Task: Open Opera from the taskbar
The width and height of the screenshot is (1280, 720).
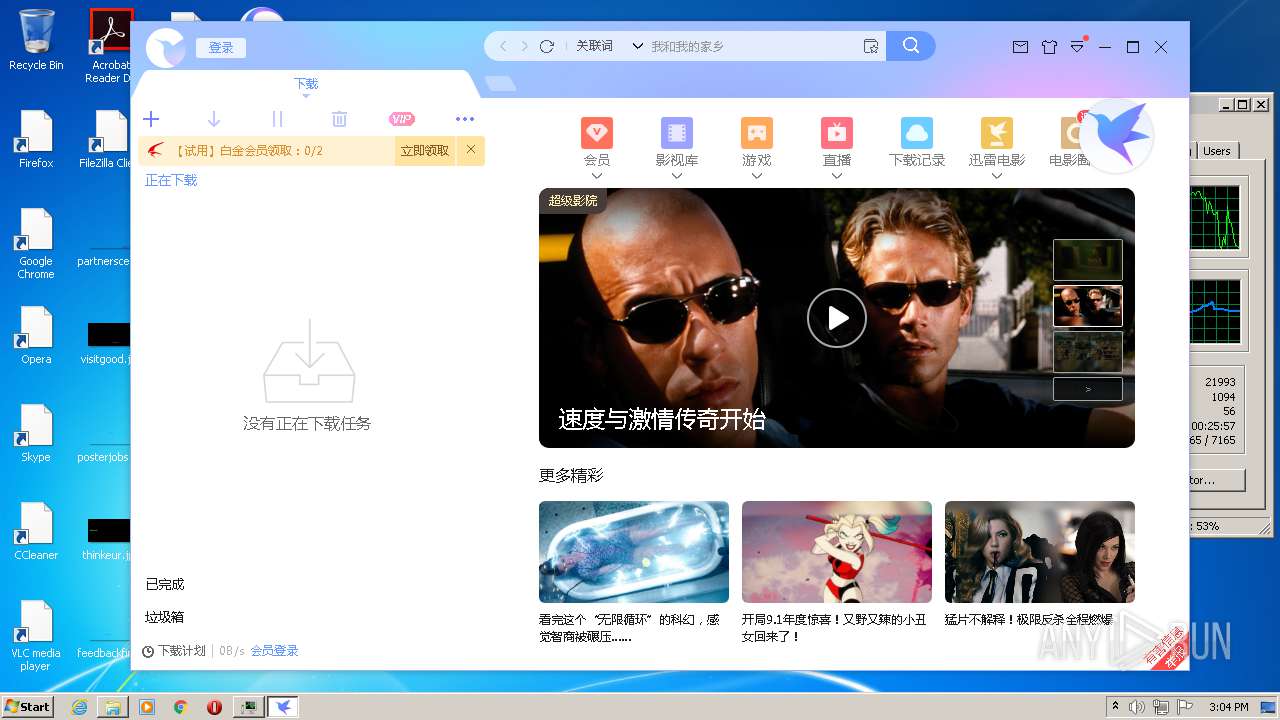Action: click(214, 707)
